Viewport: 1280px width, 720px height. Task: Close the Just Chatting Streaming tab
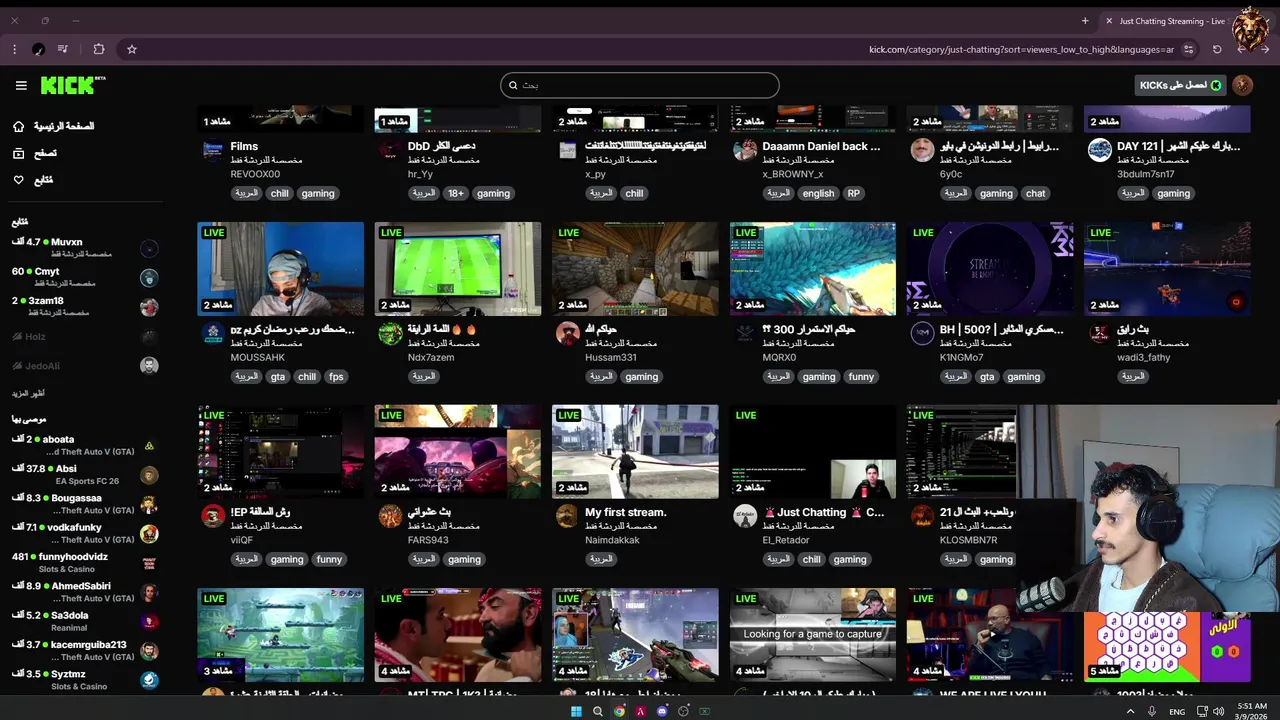tap(1109, 21)
